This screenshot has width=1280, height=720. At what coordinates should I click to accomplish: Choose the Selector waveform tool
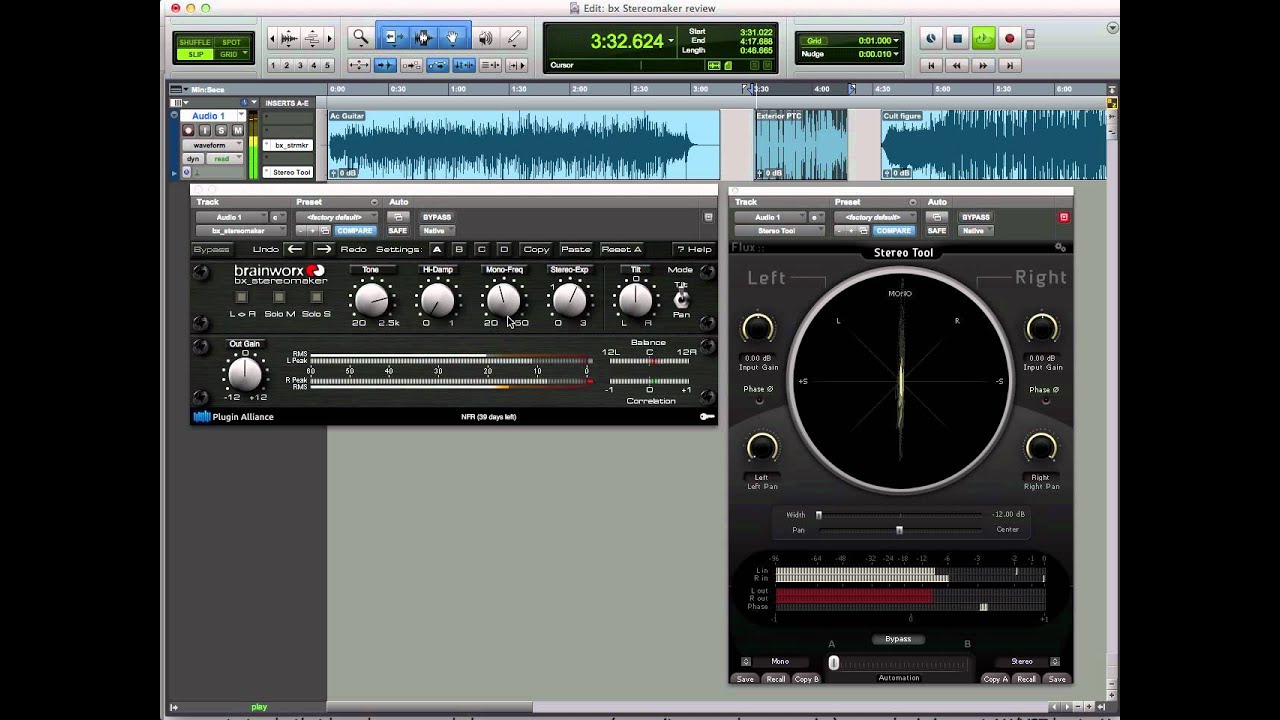coord(423,39)
